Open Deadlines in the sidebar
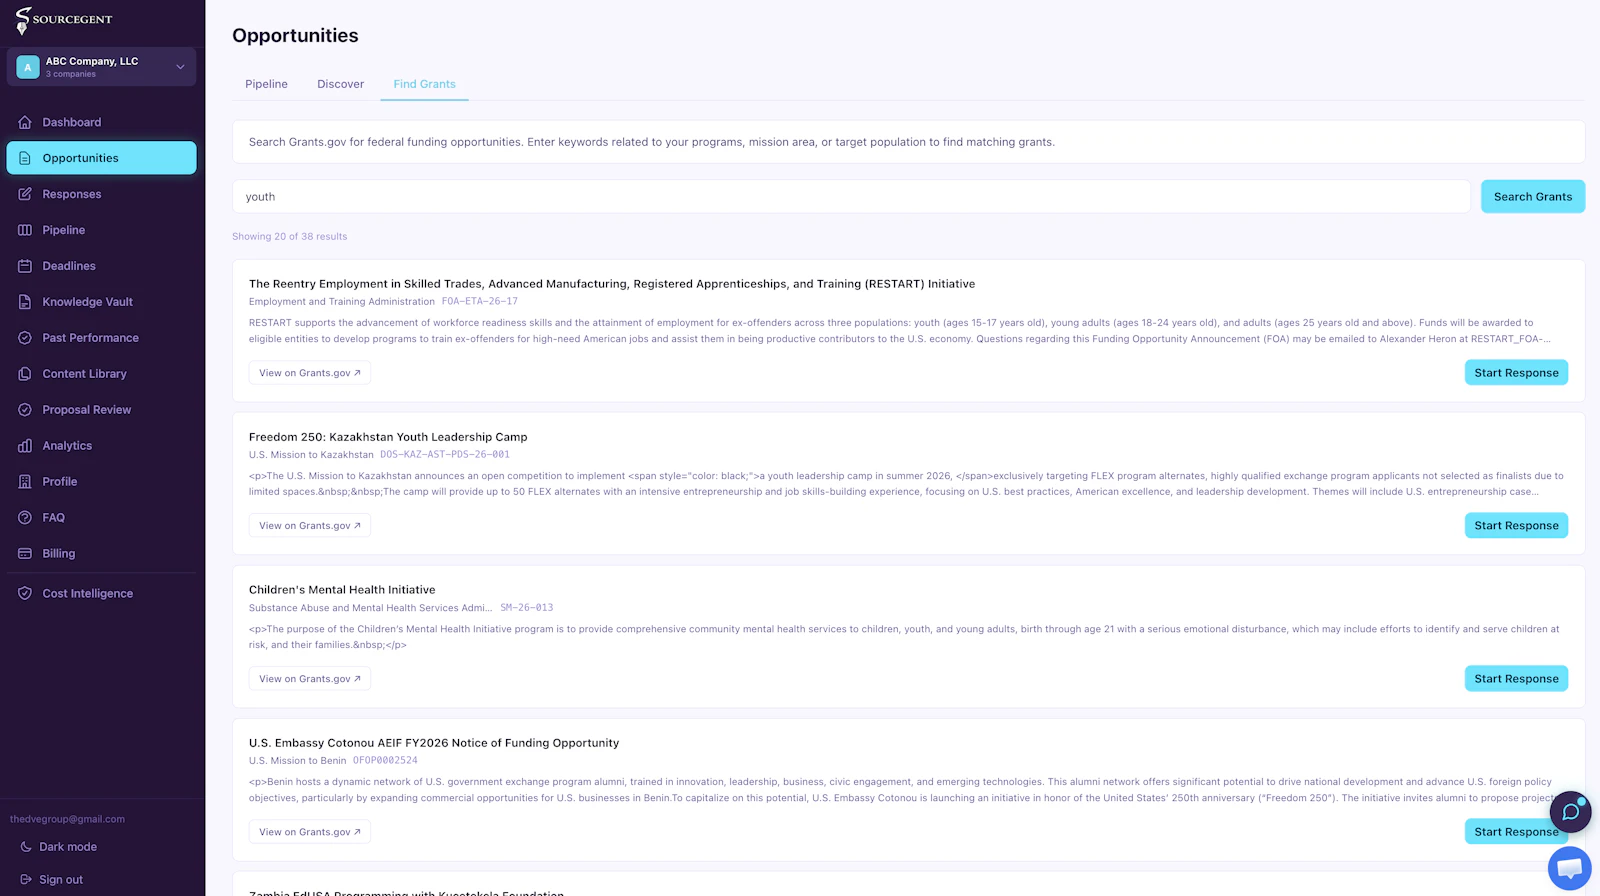 101,266
